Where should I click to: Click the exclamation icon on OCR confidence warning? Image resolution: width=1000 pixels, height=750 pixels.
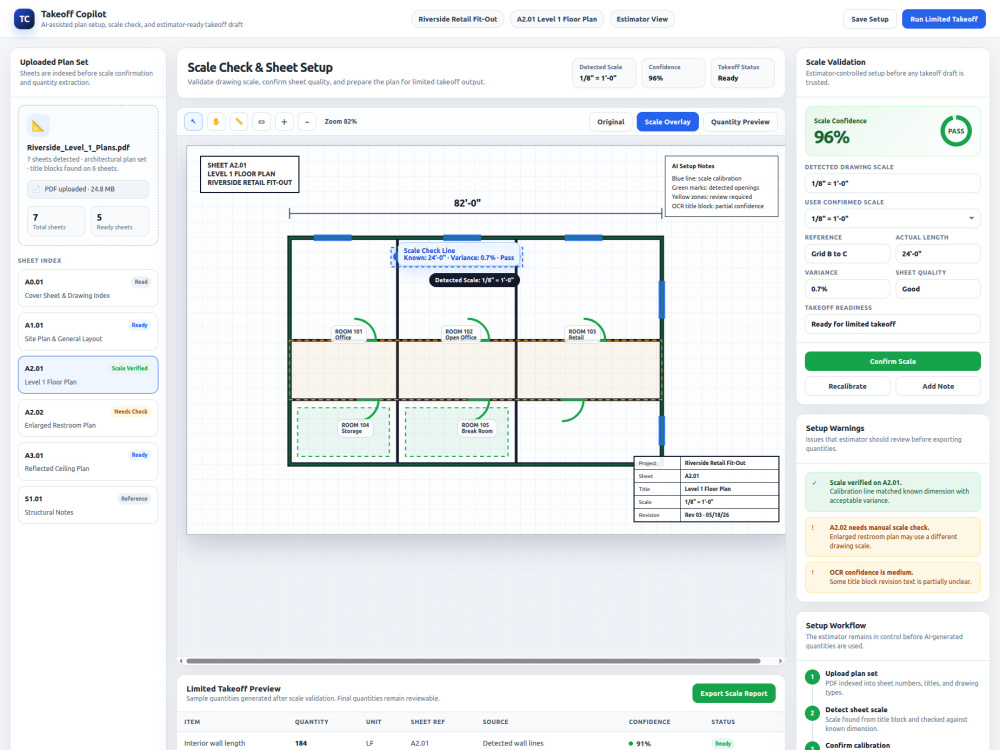click(812, 572)
